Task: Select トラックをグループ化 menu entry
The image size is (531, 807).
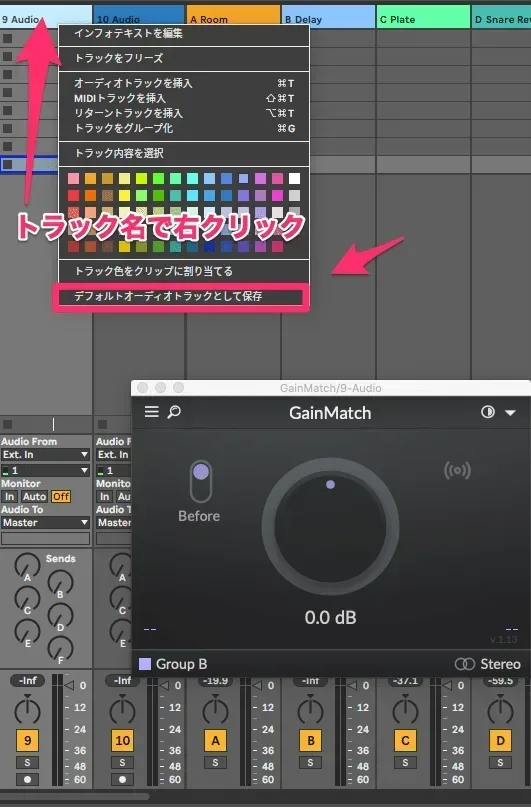Action: [184, 128]
